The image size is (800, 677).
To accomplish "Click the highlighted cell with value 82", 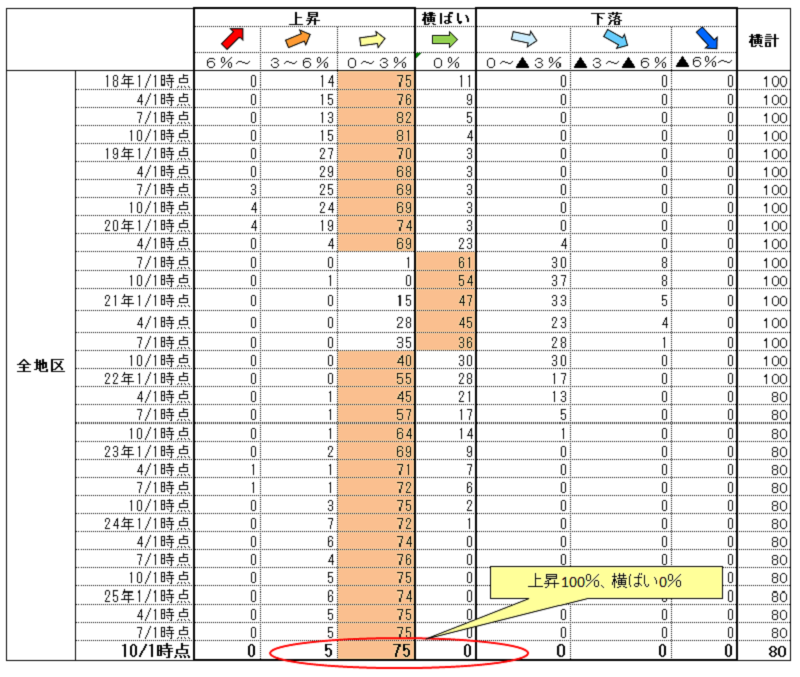I will click(x=376, y=117).
